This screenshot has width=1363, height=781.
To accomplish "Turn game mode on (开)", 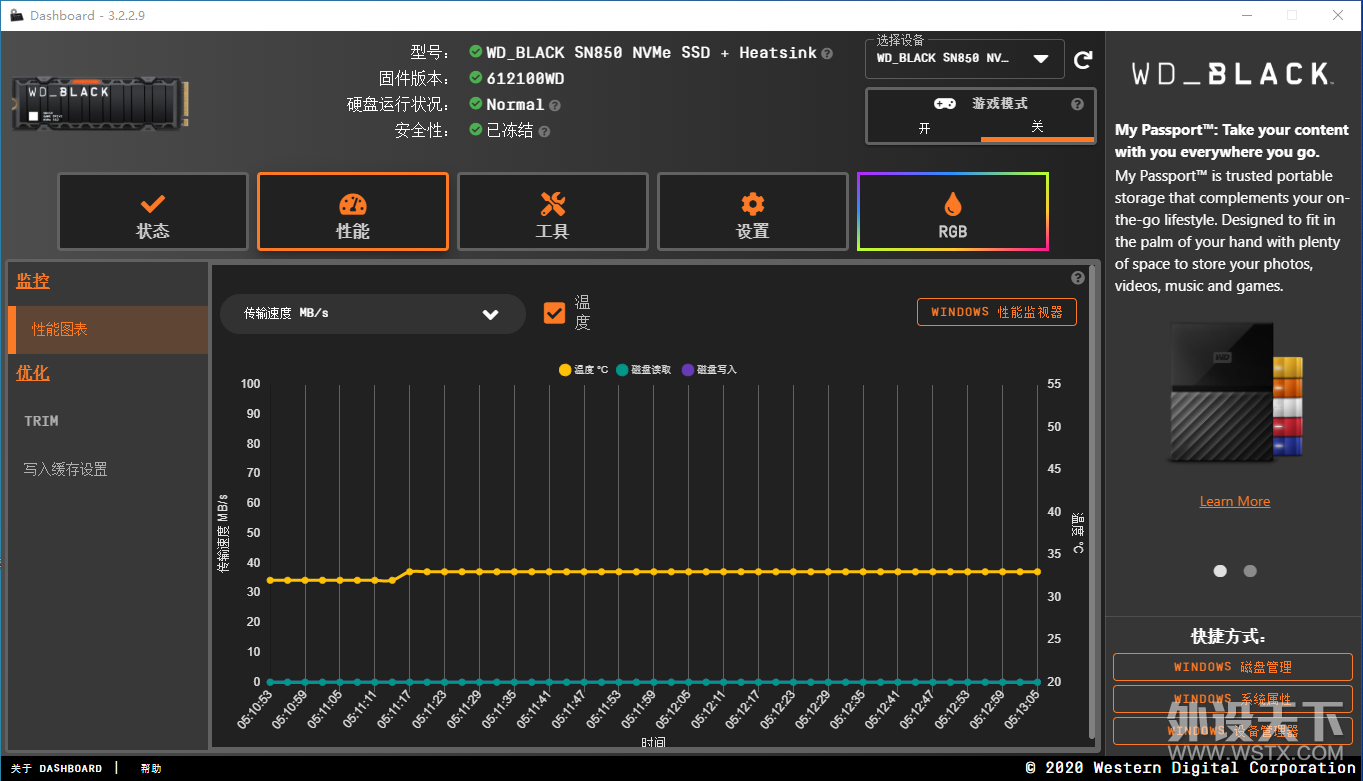I will [x=924, y=128].
